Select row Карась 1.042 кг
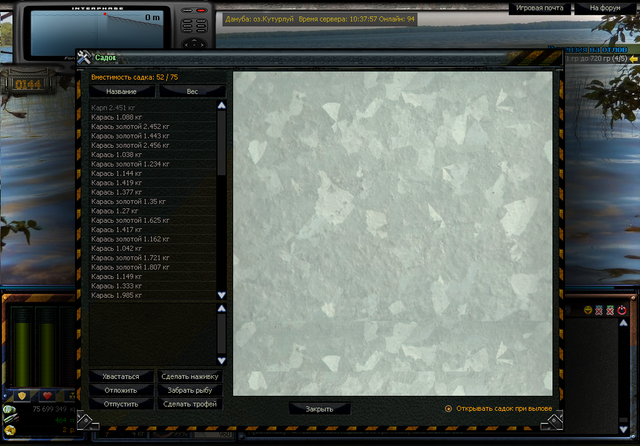The image size is (640, 446). click(153, 249)
